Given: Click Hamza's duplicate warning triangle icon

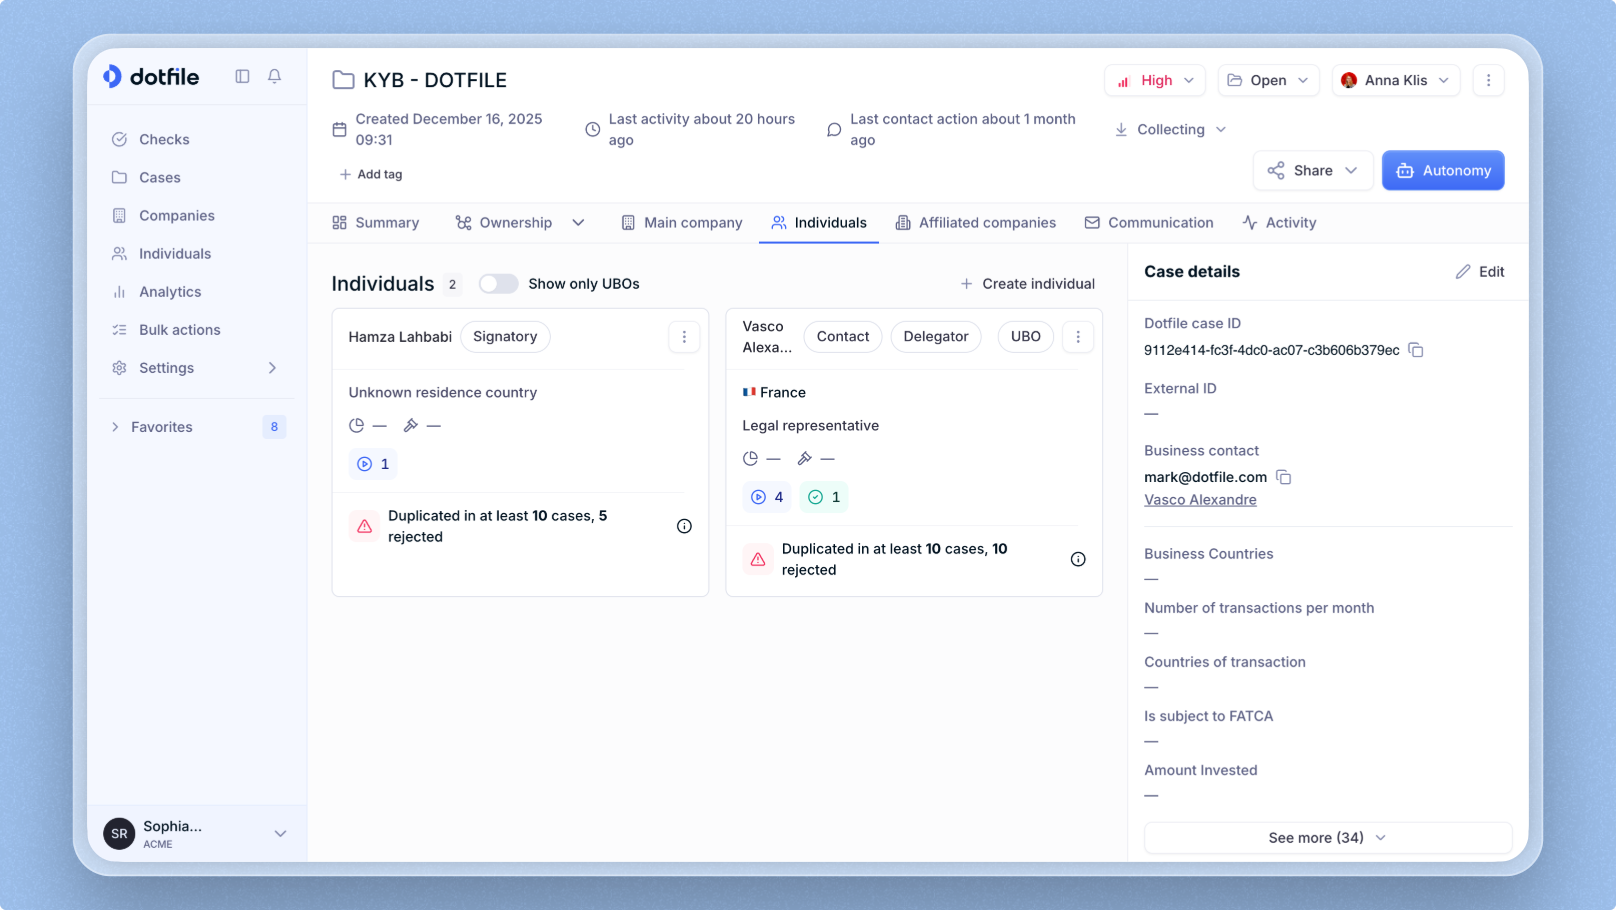Looking at the screenshot, I should 364,526.
